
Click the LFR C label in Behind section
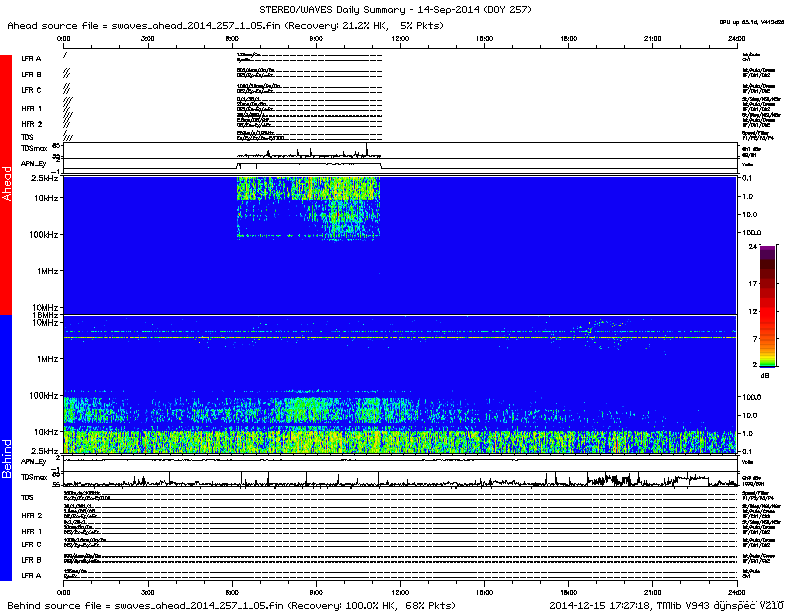pyautogui.click(x=31, y=544)
